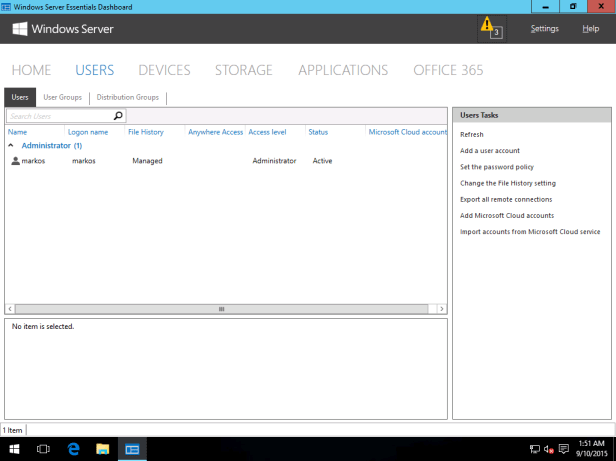This screenshot has height=461, width=616.
Task: Click Add a user account
Action: coord(489,151)
